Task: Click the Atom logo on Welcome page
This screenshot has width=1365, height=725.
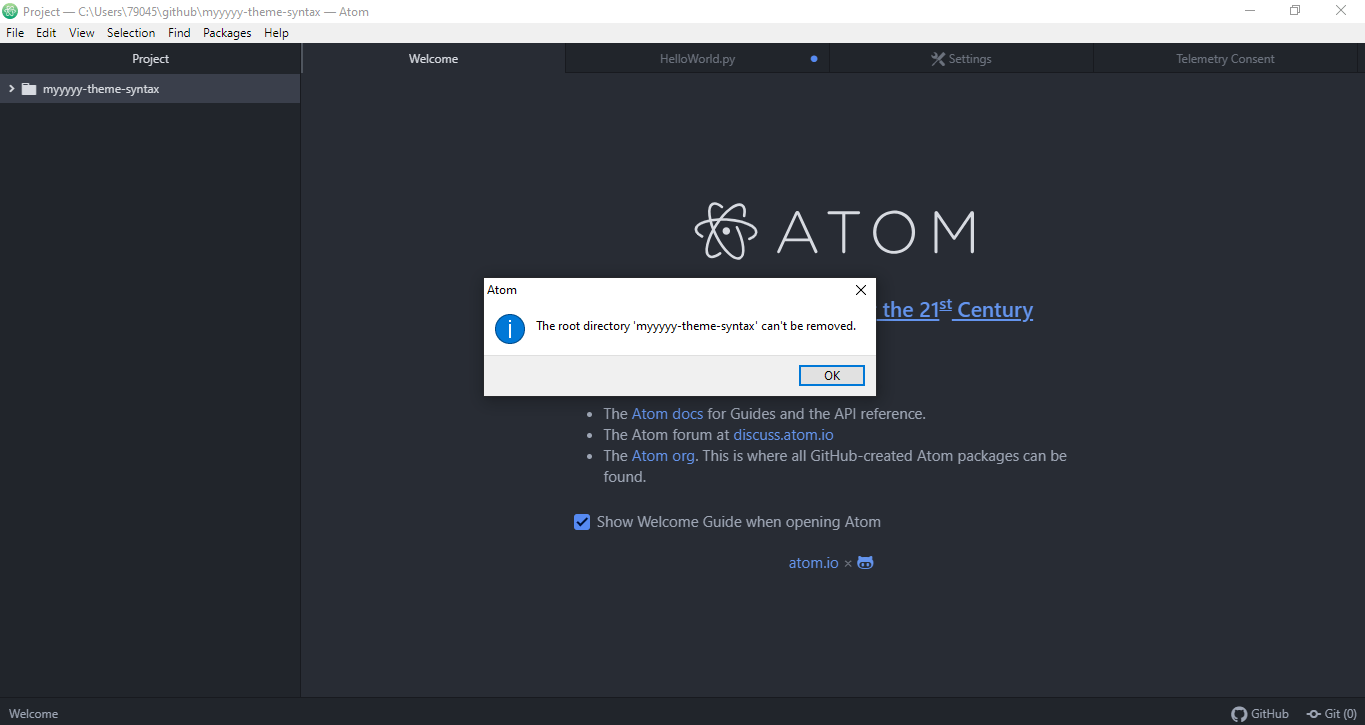Action: tap(835, 231)
